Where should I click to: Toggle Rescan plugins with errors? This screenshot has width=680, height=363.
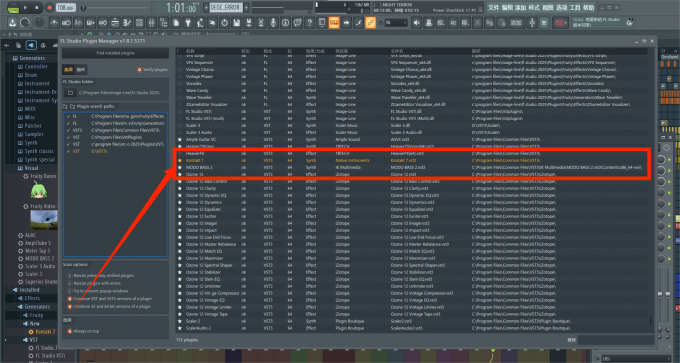[70, 283]
